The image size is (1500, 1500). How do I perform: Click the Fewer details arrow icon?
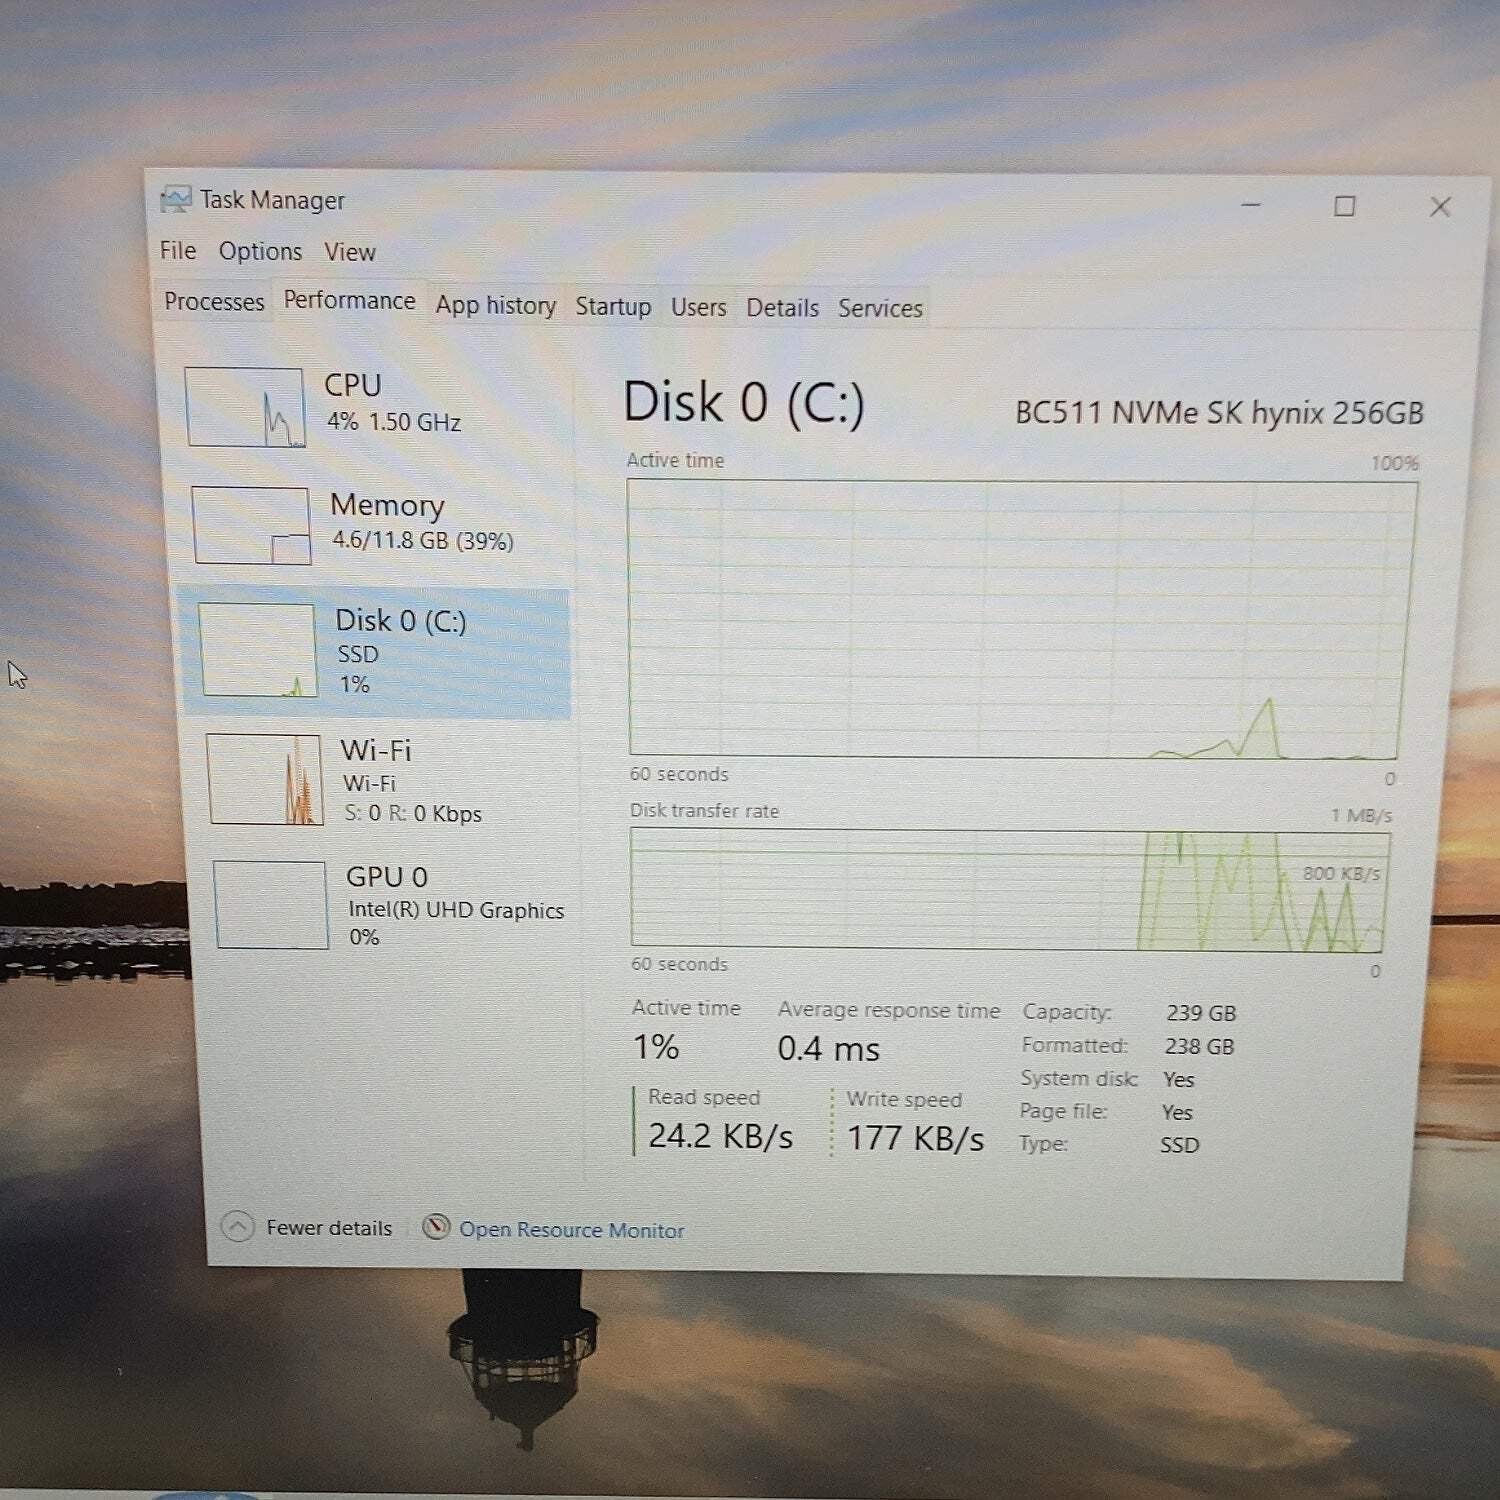point(237,1226)
